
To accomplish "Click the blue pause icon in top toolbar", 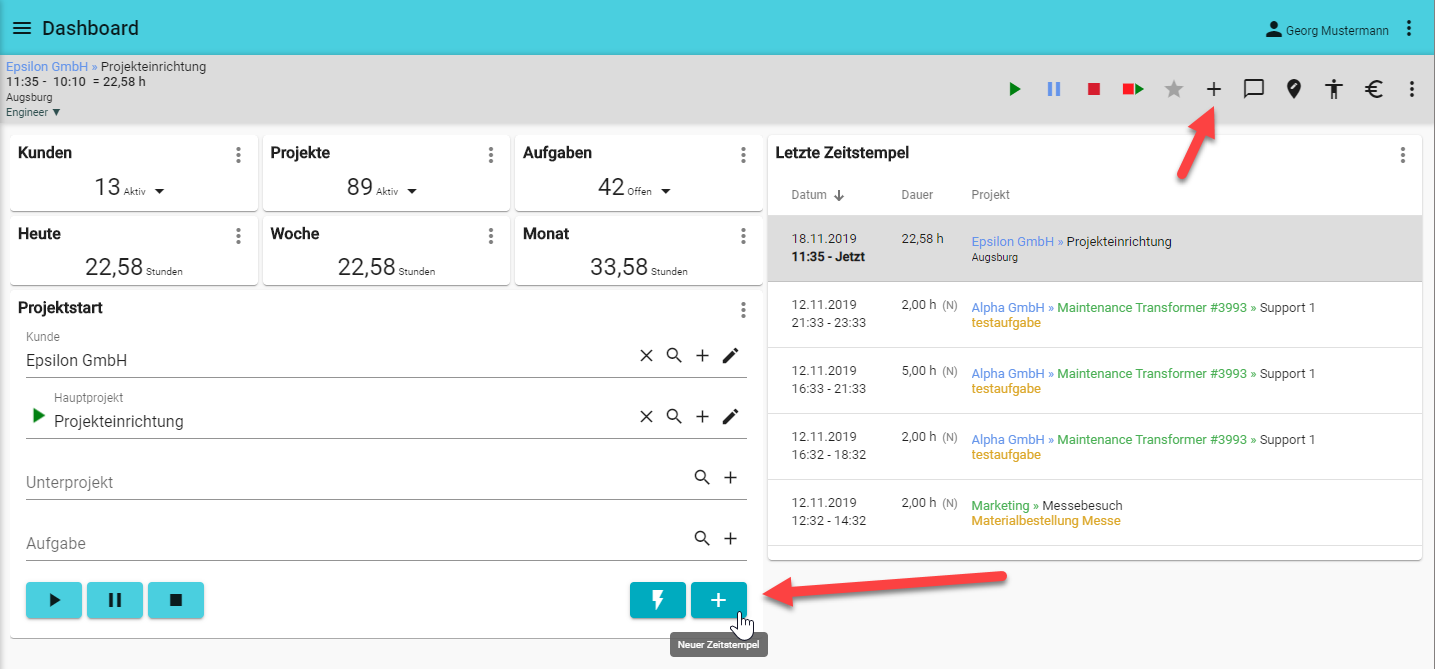I will 1054,89.
